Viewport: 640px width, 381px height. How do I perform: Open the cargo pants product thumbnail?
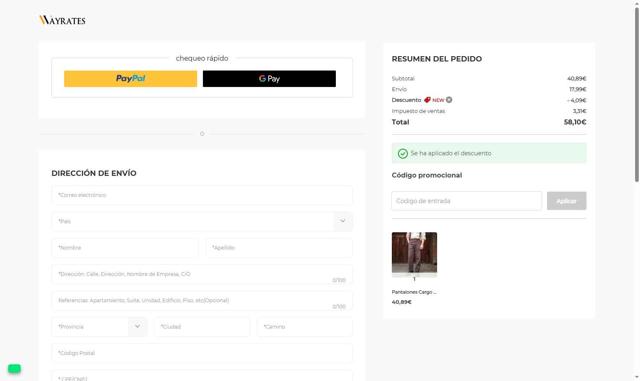tap(414, 252)
